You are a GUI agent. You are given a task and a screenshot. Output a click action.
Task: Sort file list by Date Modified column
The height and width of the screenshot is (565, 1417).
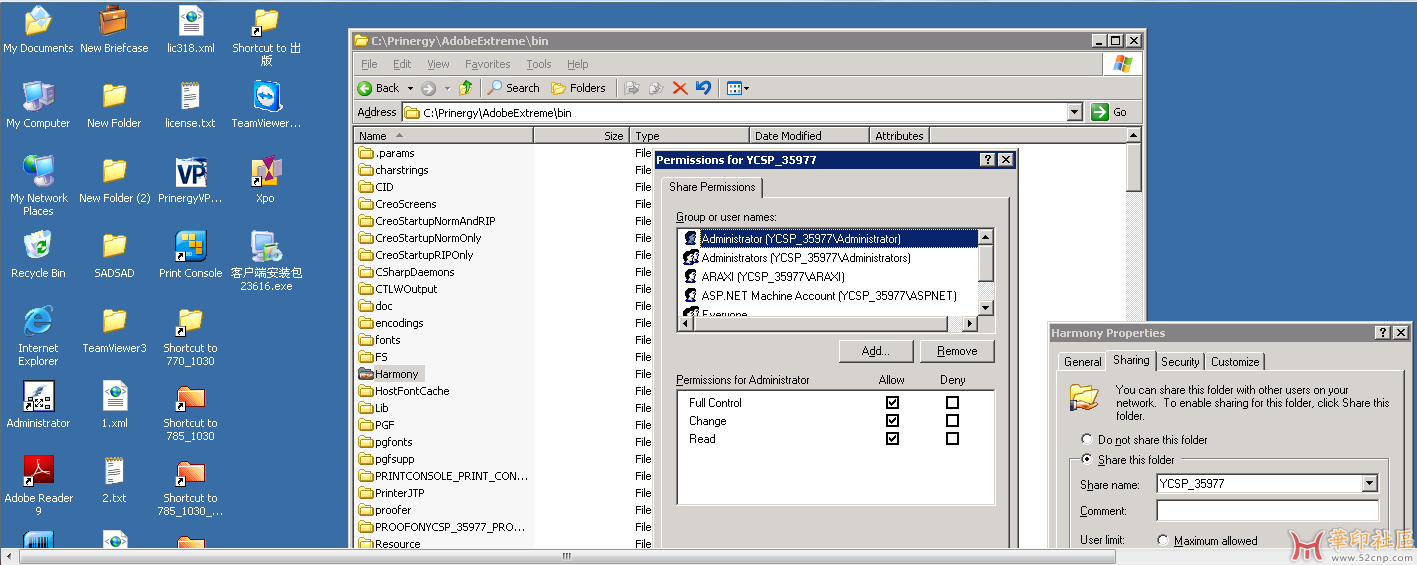tap(809, 135)
